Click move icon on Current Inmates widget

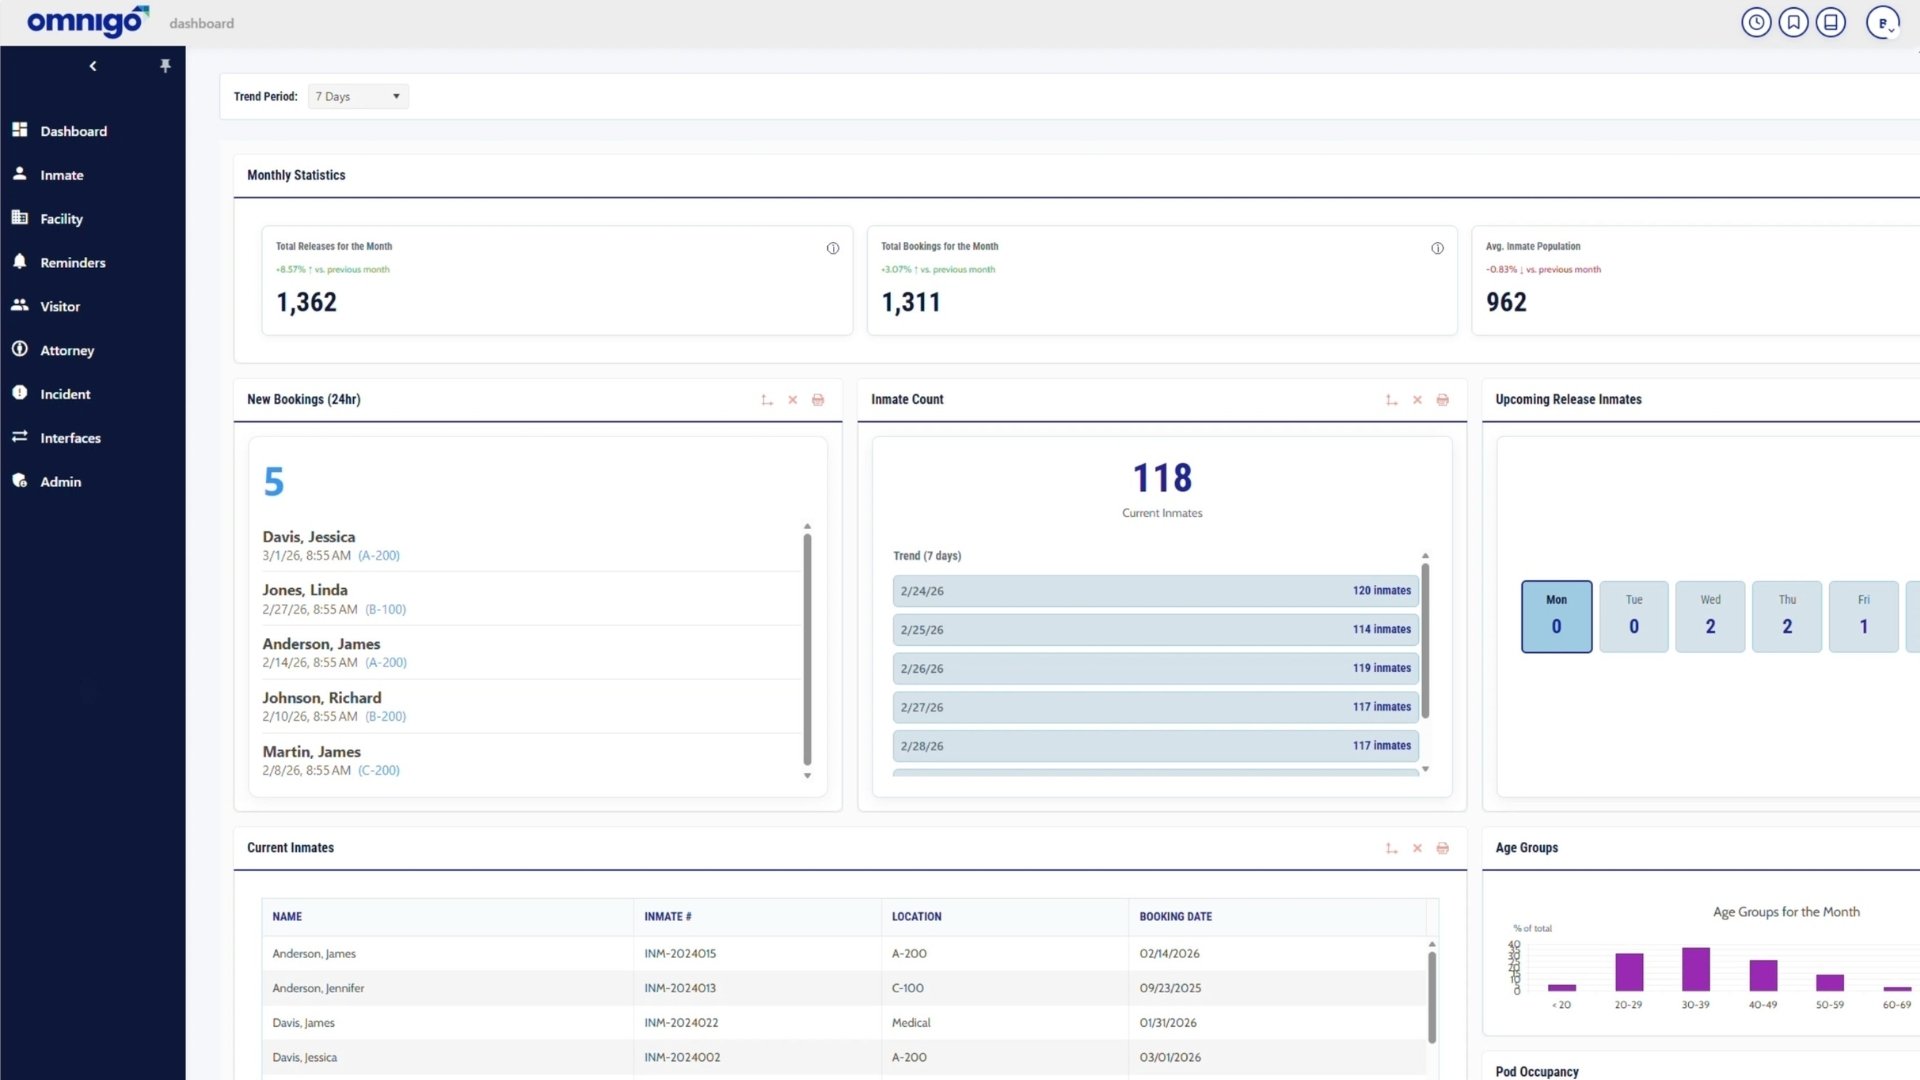1391,848
